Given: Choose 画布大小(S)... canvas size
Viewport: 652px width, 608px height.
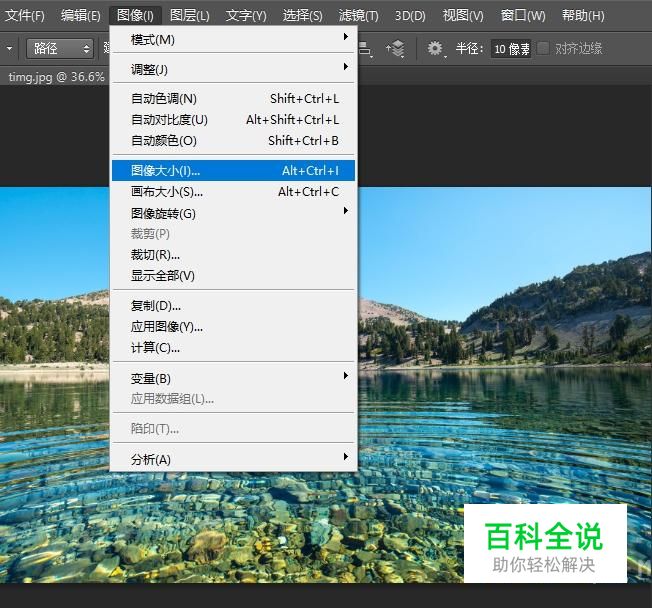Looking at the screenshot, I should tap(233, 192).
